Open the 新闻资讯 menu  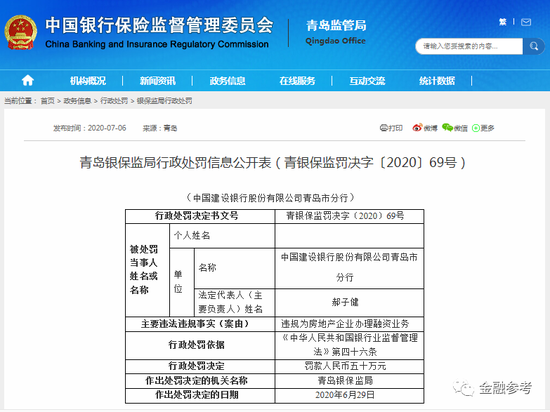157,81
